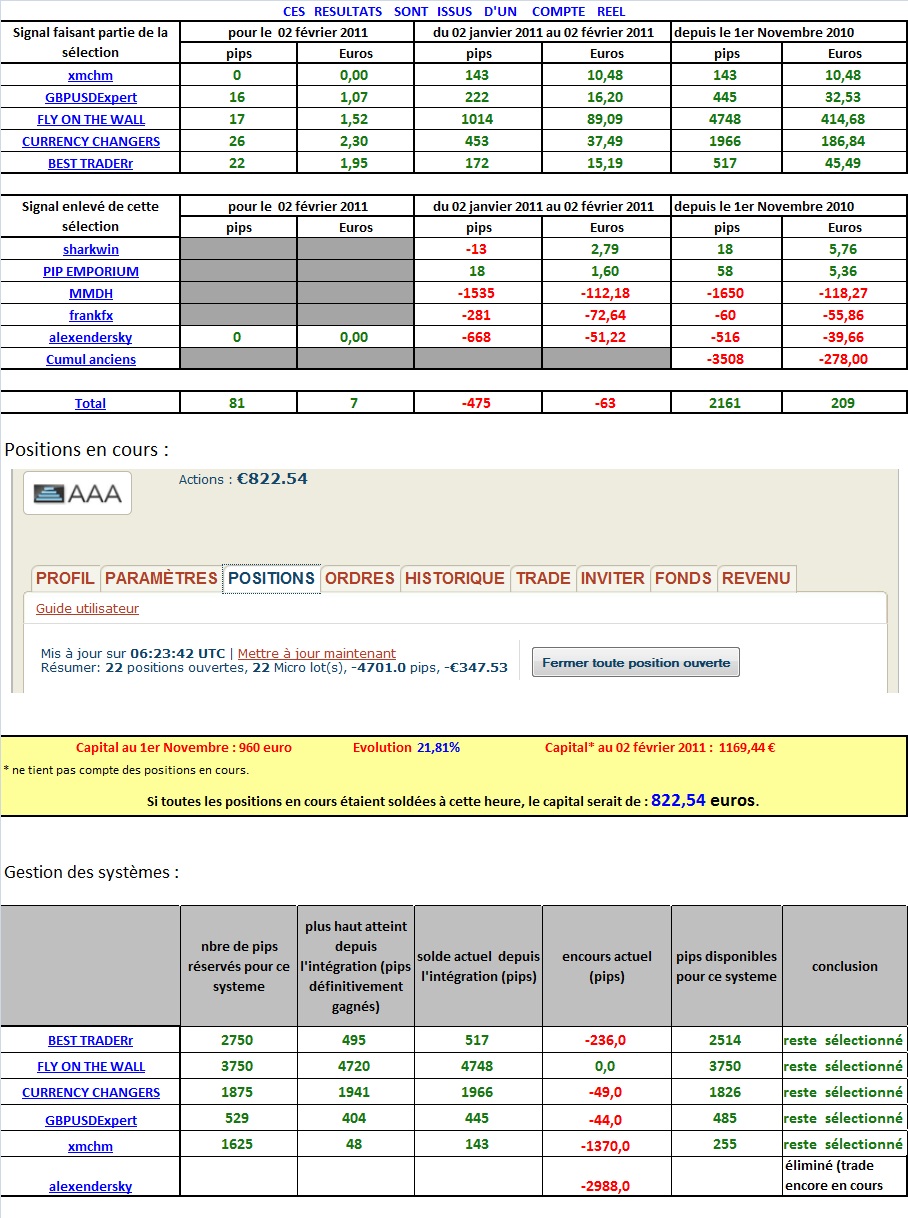Open the sharkwin signal link
908x1218 pixels.
[91, 249]
